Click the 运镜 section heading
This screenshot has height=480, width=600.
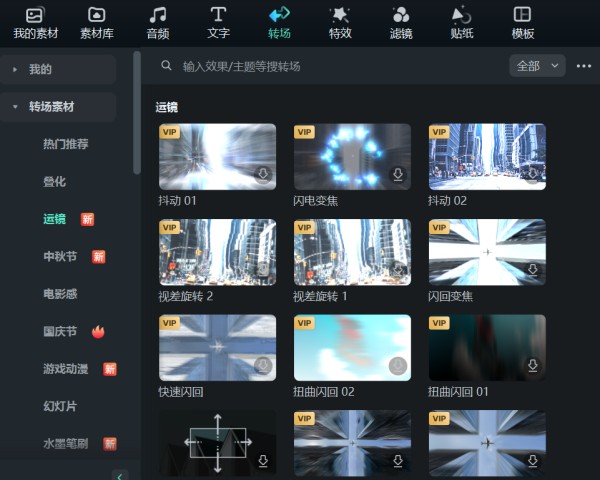(166, 107)
